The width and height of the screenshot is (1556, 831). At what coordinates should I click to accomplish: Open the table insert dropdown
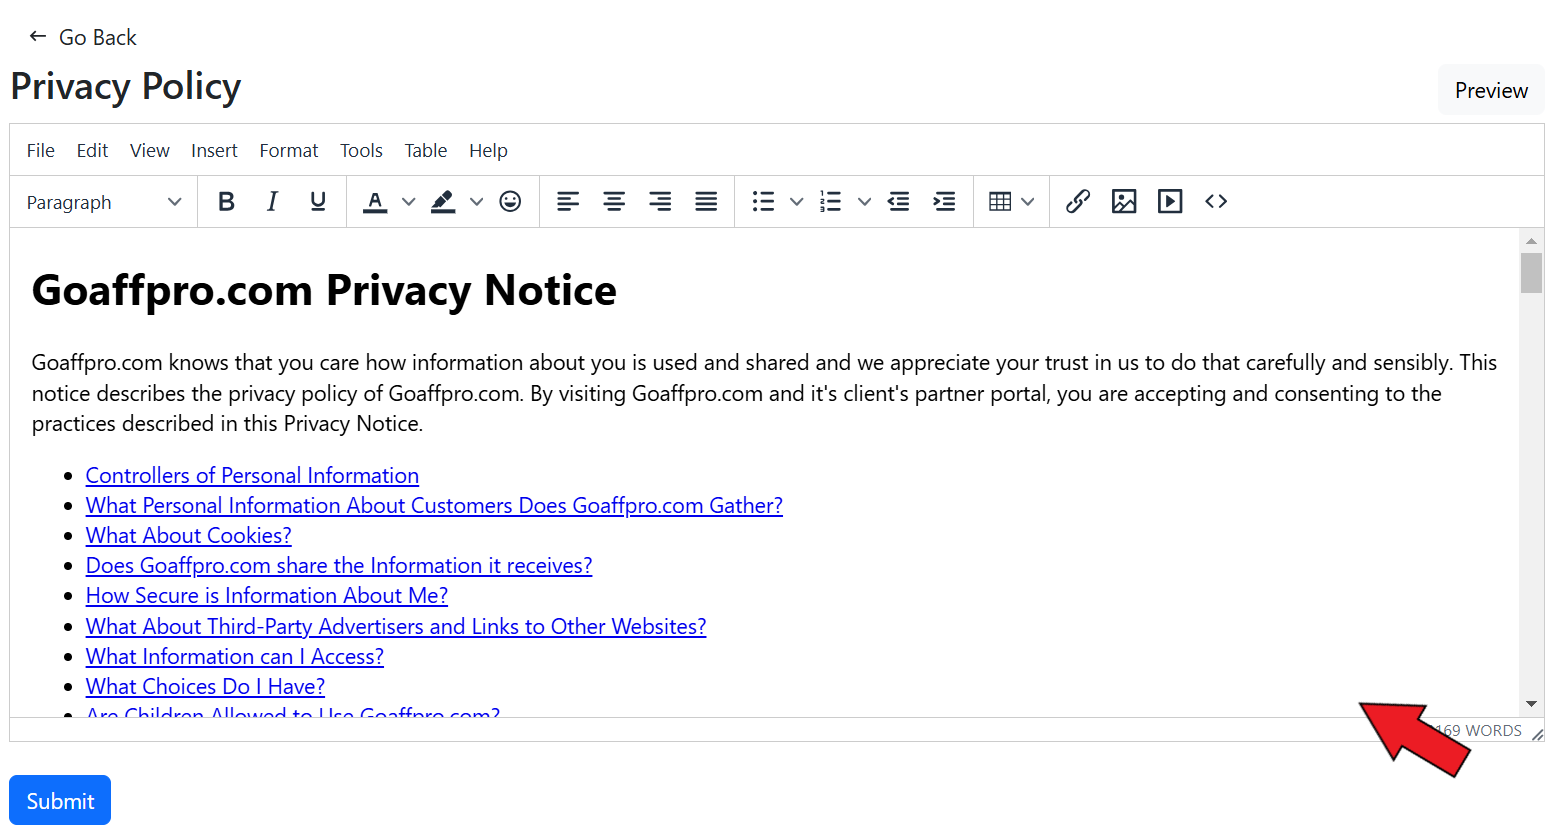(x=1010, y=202)
